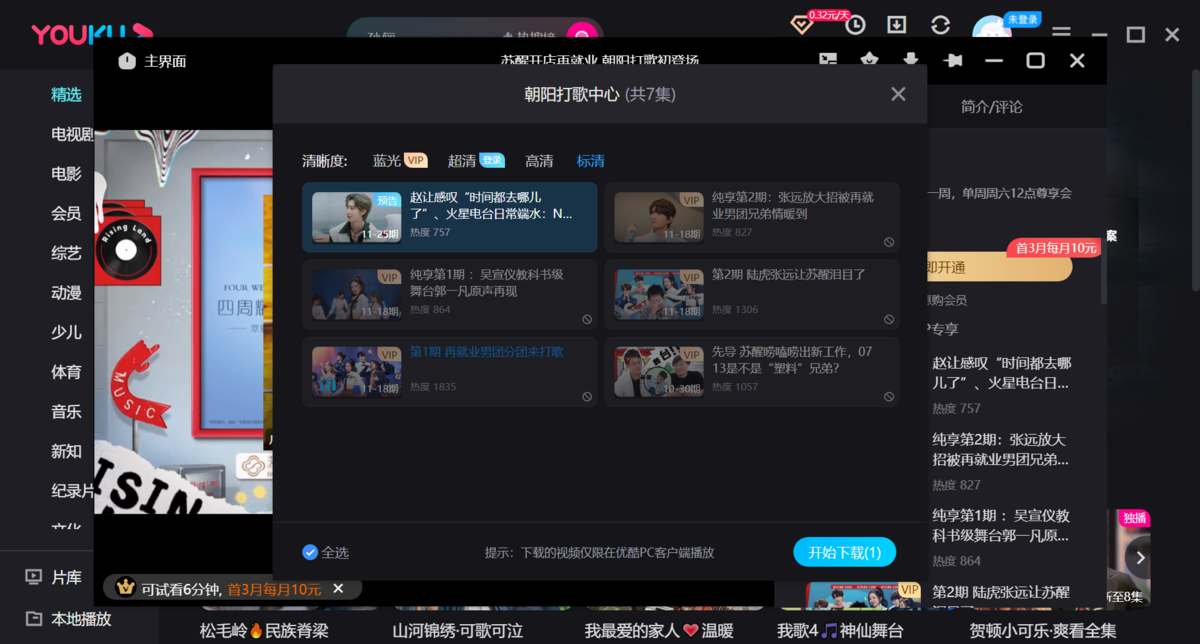Viewport: 1200px width, 644px height.
Task: Select episode 赵让感叹 预告 card
Action: point(450,217)
